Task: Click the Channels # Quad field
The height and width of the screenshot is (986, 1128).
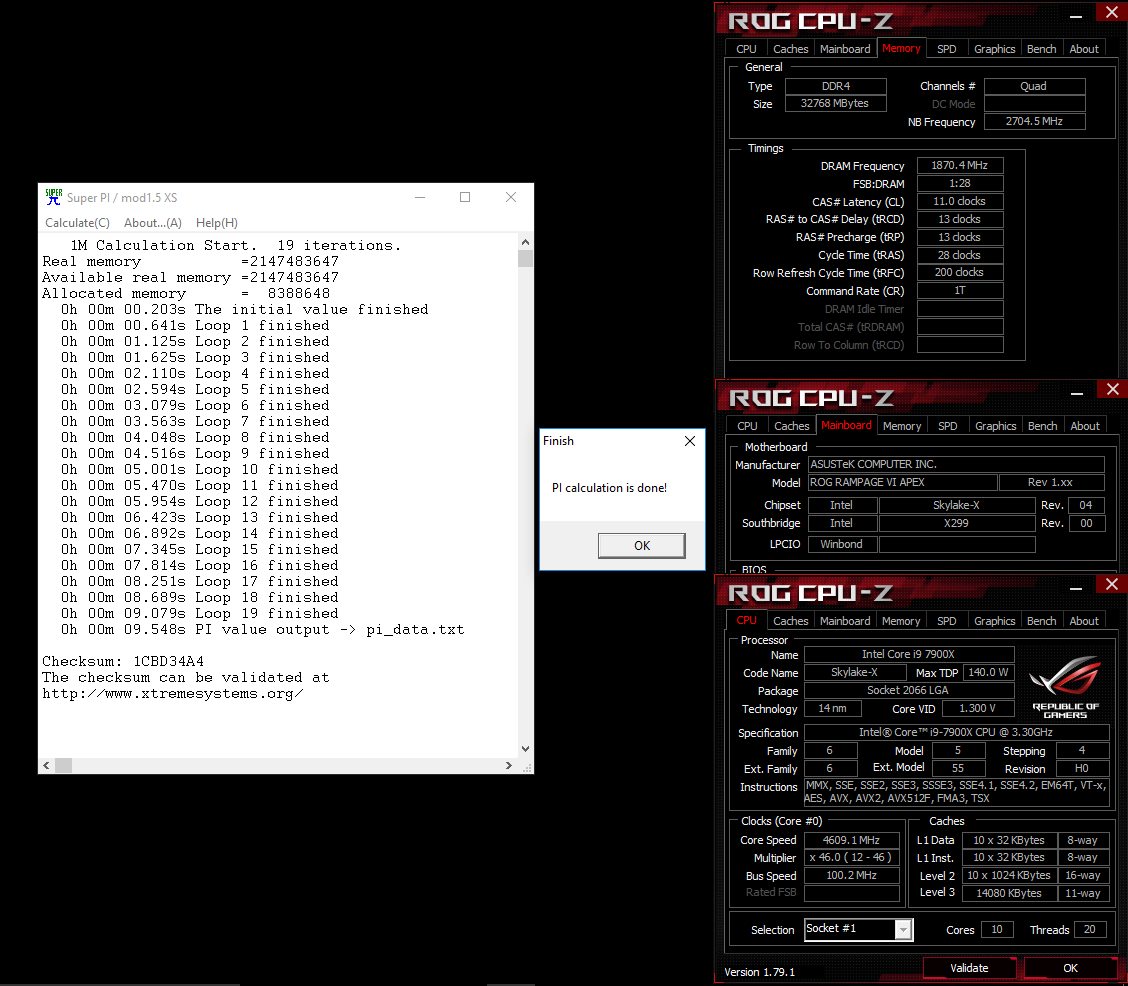Action: tap(1034, 86)
